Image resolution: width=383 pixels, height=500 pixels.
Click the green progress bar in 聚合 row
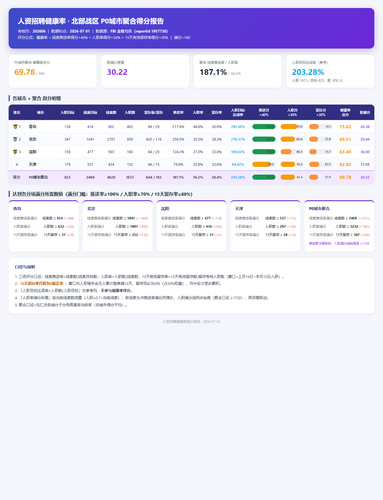click(x=264, y=177)
